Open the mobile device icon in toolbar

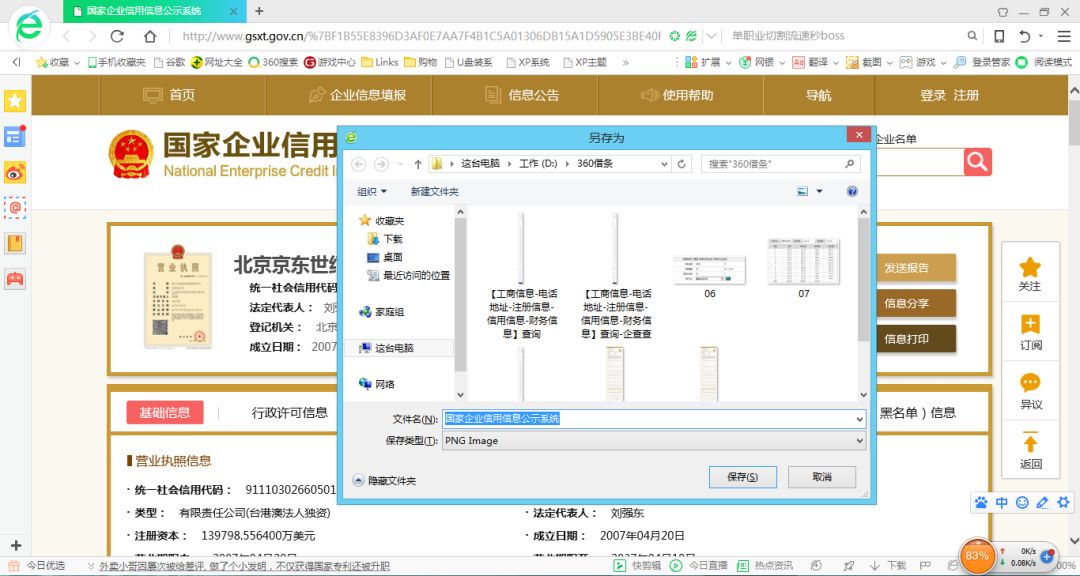click(x=999, y=36)
